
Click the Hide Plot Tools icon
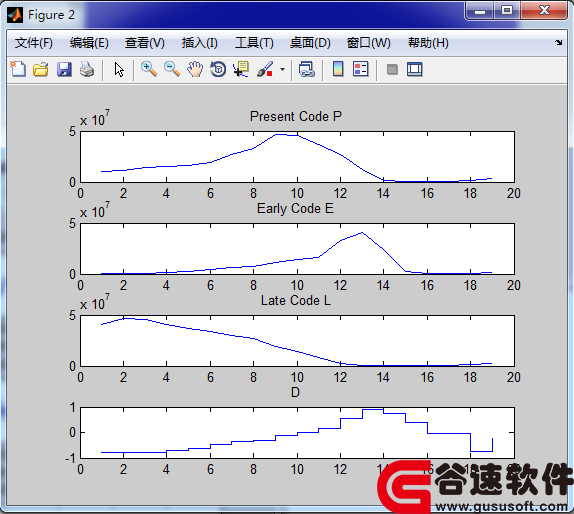[x=392, y=69]
